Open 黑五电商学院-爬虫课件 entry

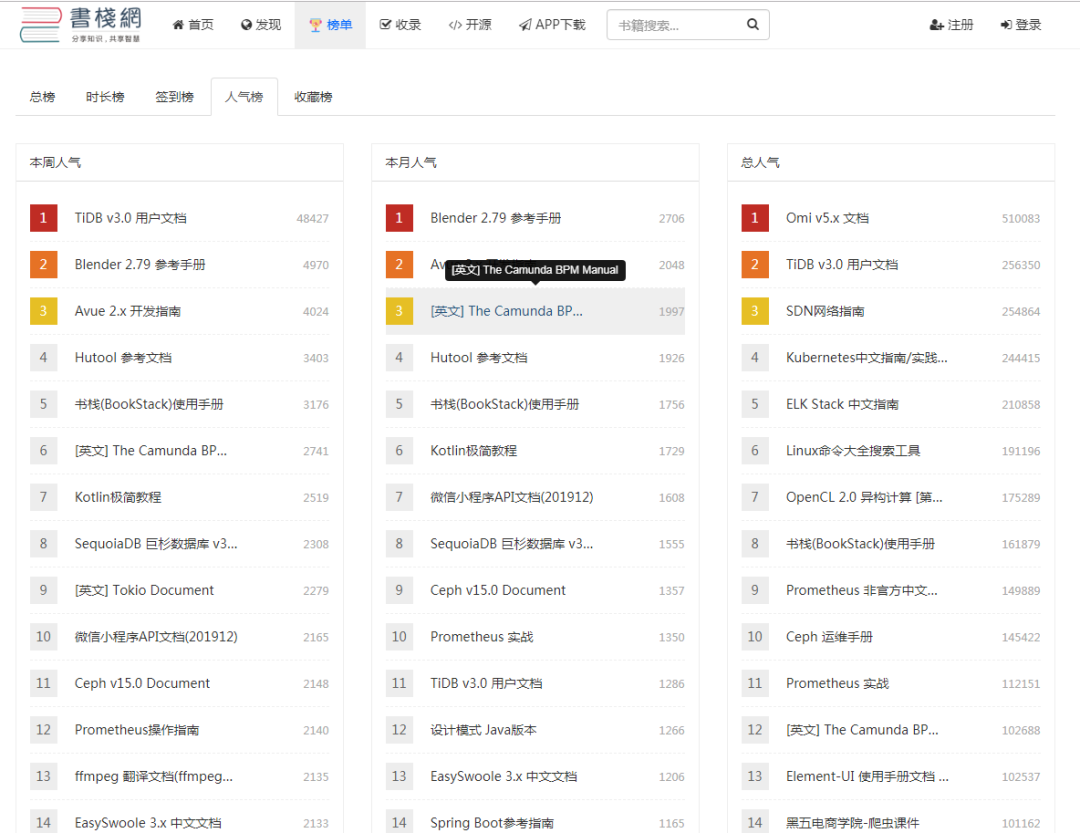(853, 823)
